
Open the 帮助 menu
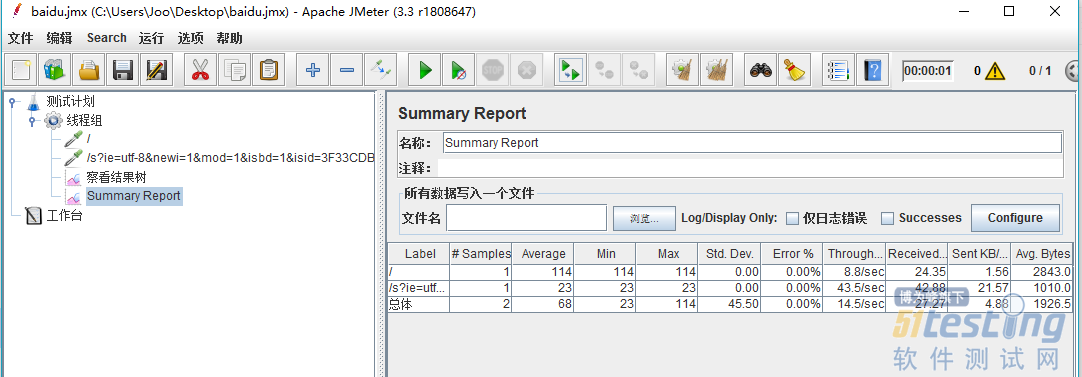coord(229,38)
